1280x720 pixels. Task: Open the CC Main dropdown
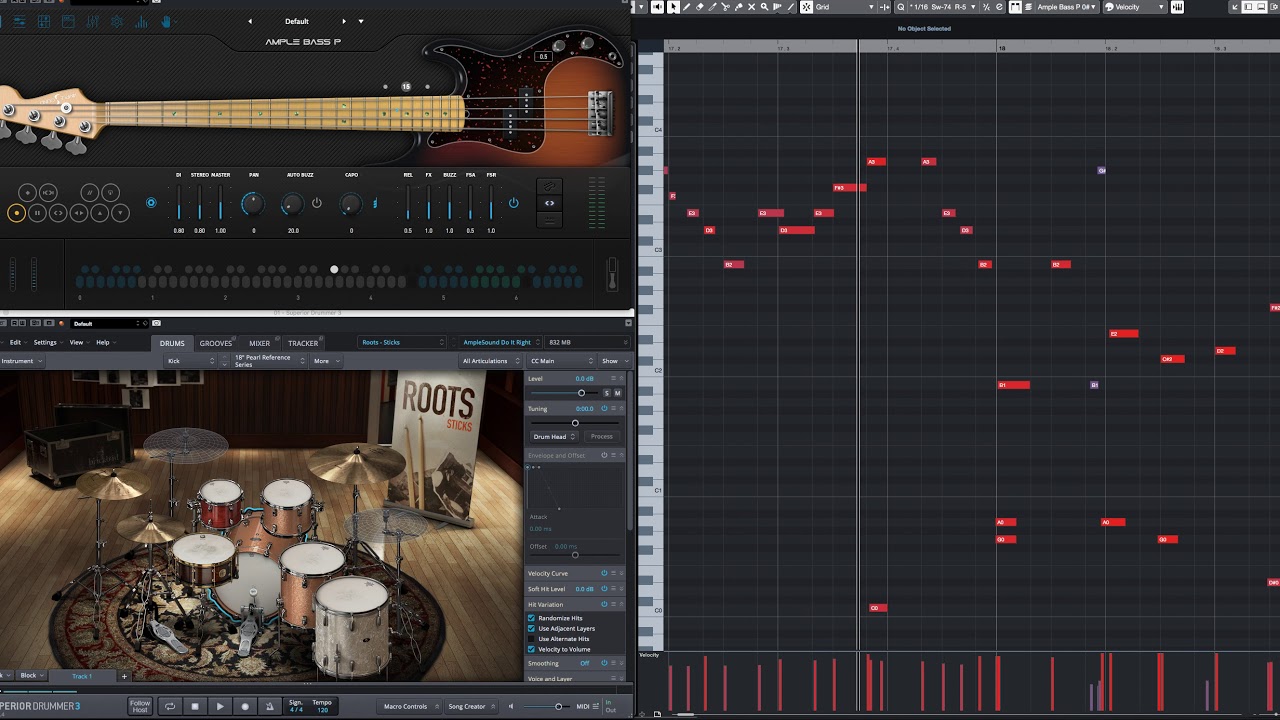tap(560, 361)
